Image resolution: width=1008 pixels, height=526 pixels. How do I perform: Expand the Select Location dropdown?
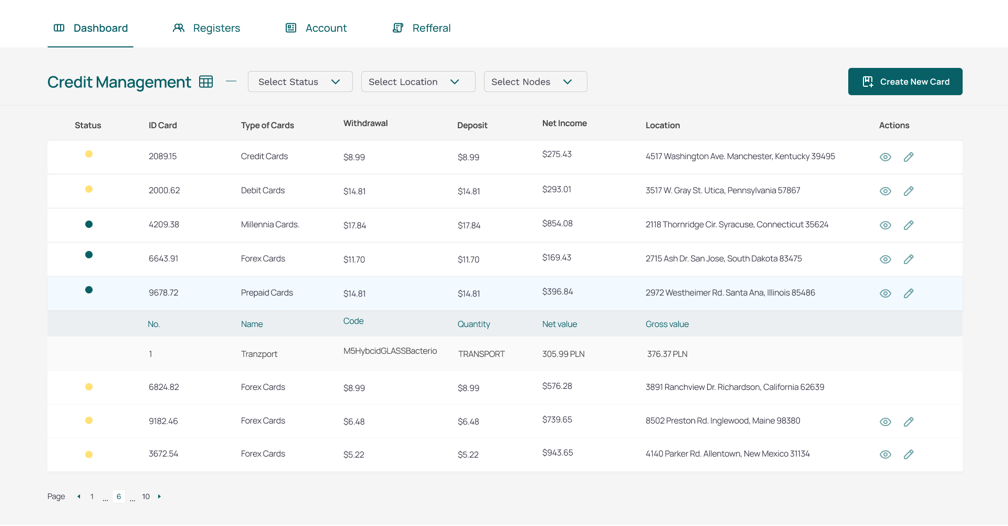(417, 82)
